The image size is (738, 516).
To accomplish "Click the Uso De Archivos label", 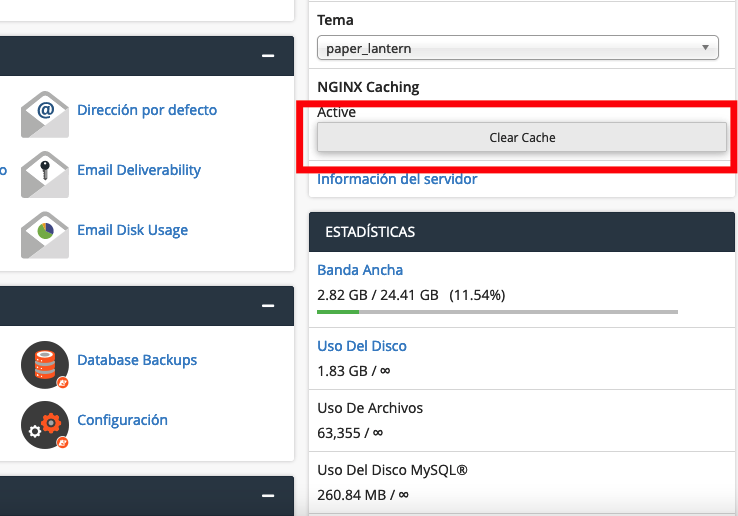I will (370, 408).
